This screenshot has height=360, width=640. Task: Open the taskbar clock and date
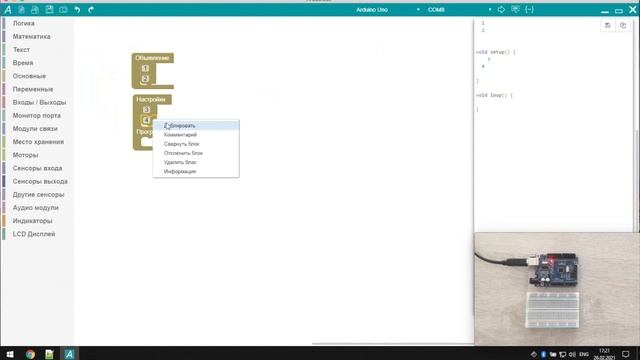pyautogui.click(x=604, y=354)
